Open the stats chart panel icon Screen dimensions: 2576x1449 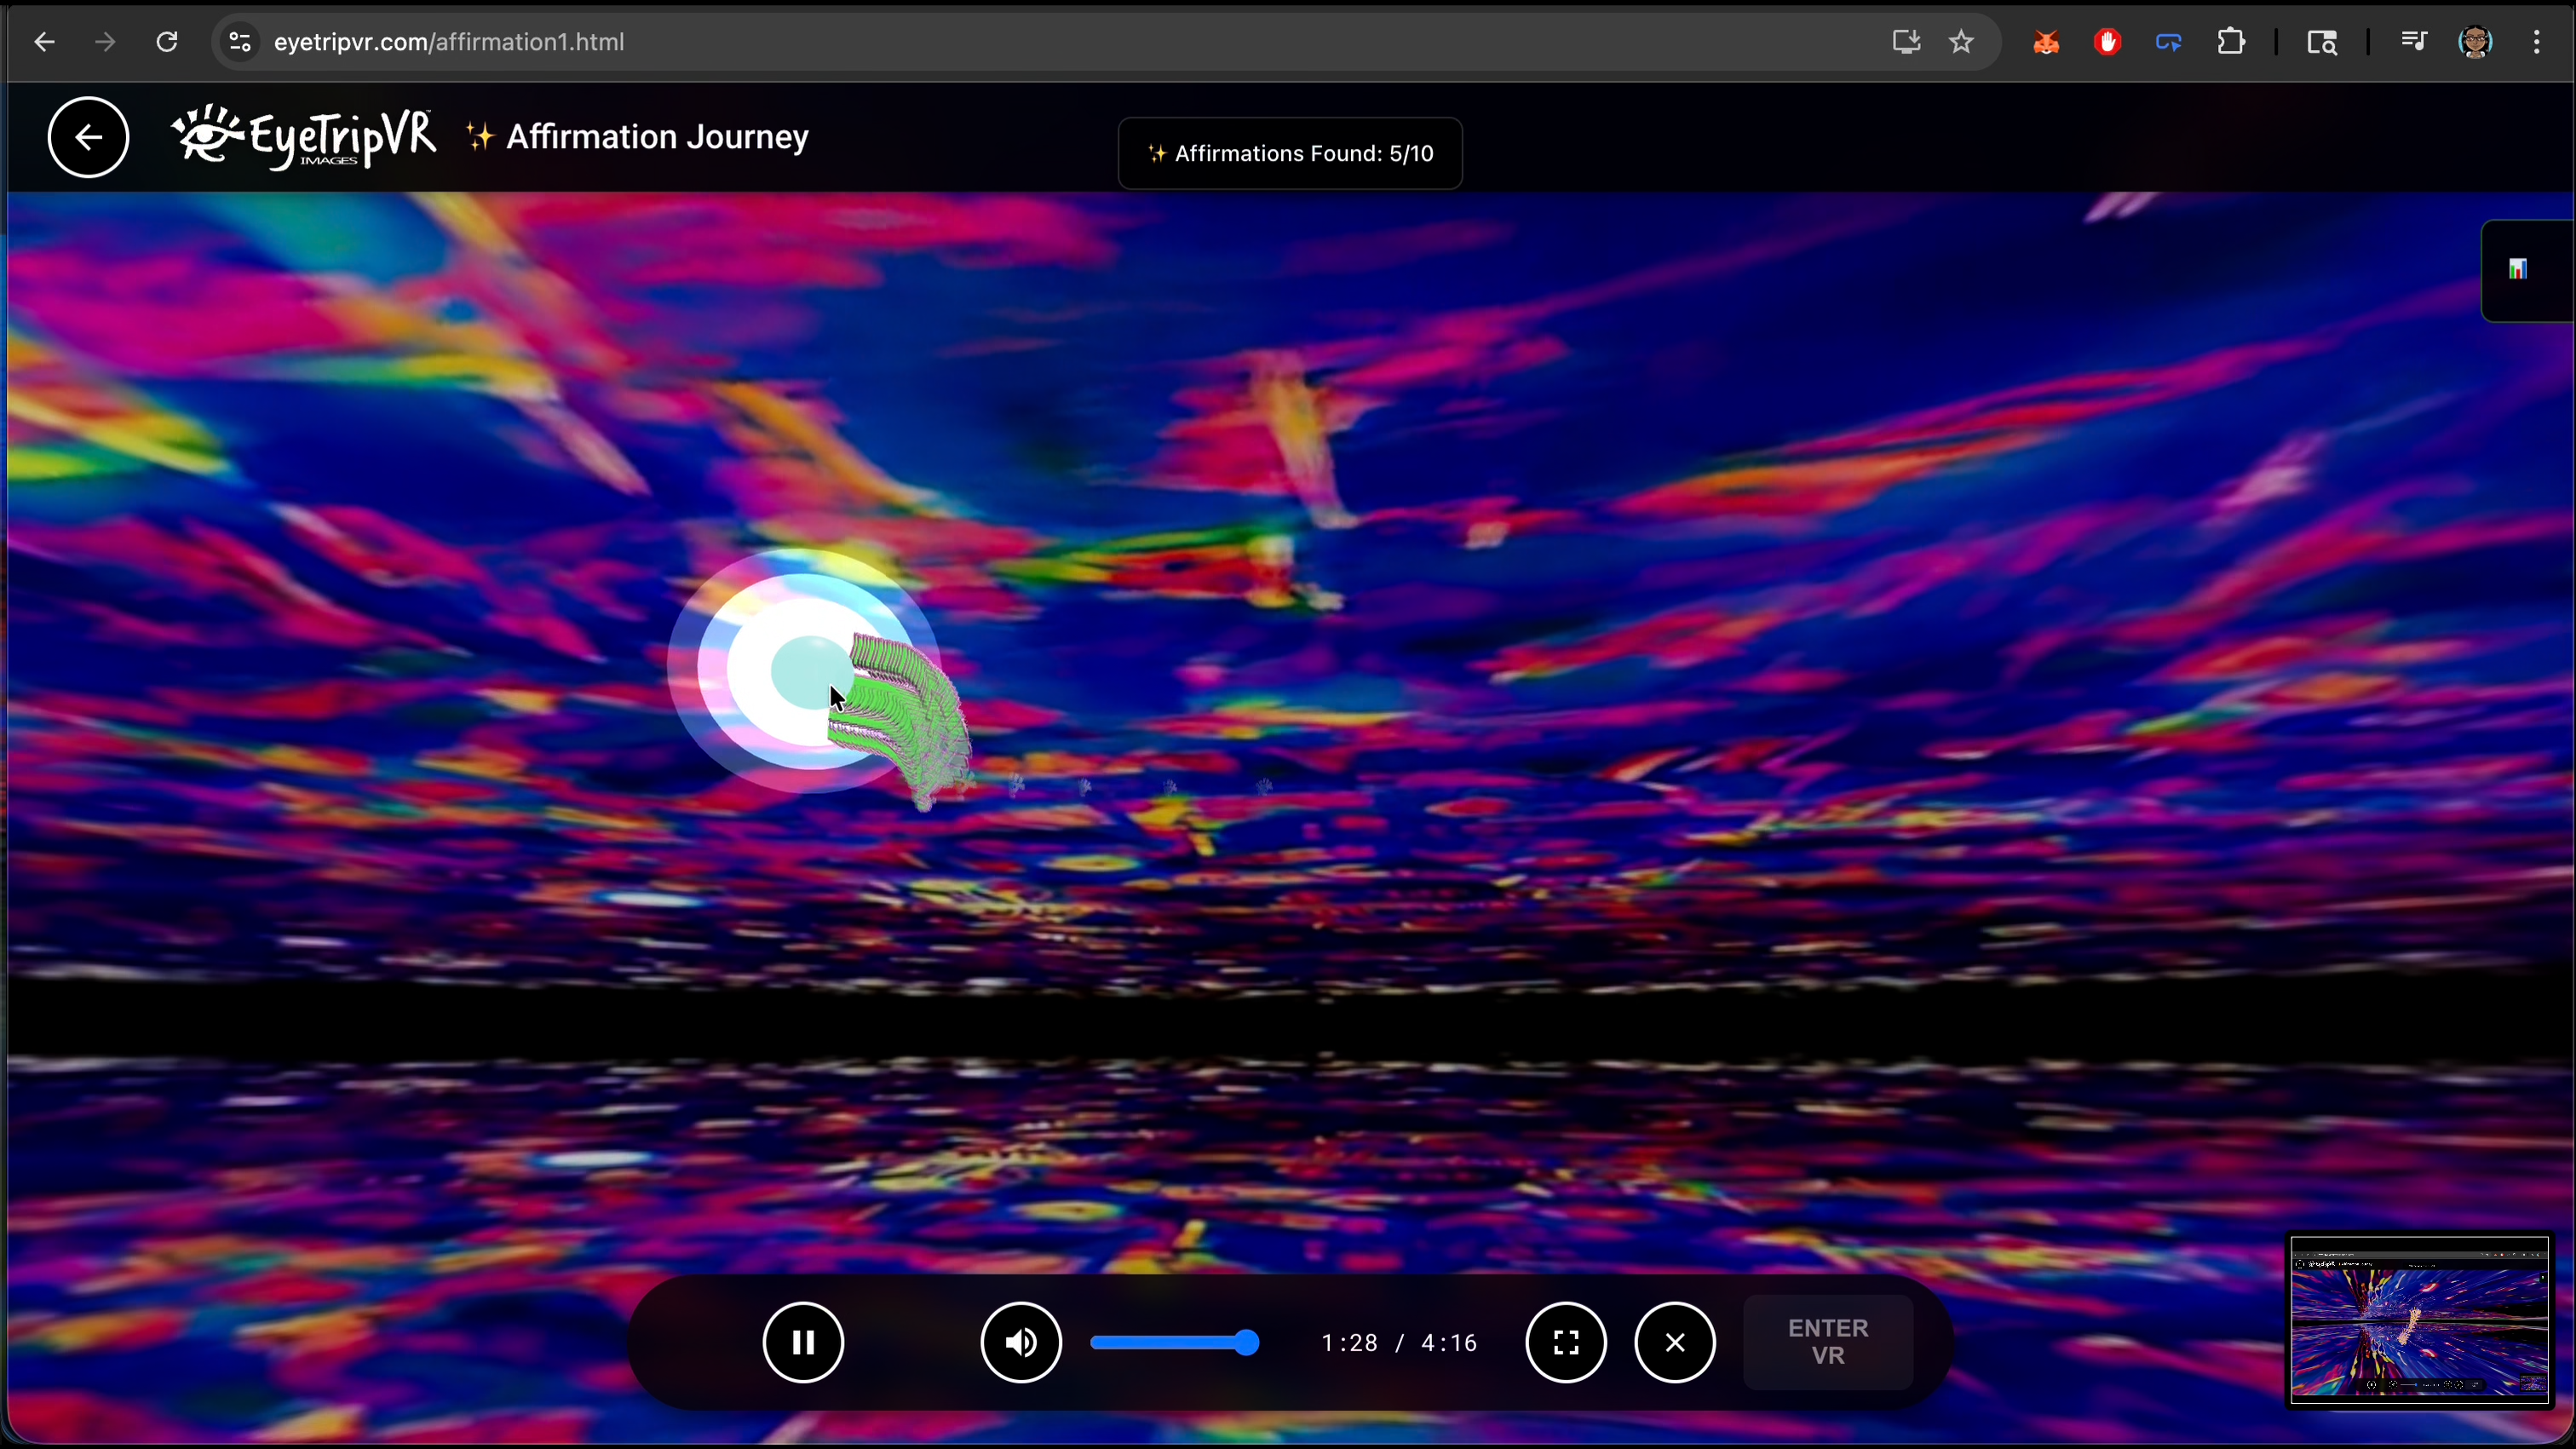point(2517,269)
